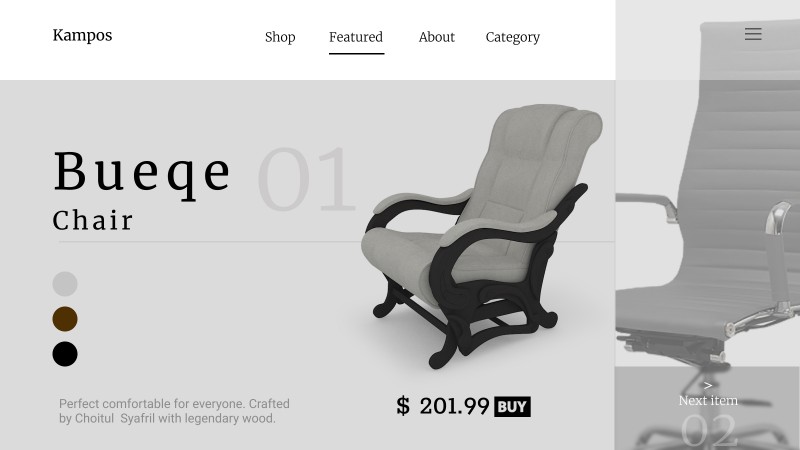
Task: Go to the Shop menu item
Action: point(280,37)
